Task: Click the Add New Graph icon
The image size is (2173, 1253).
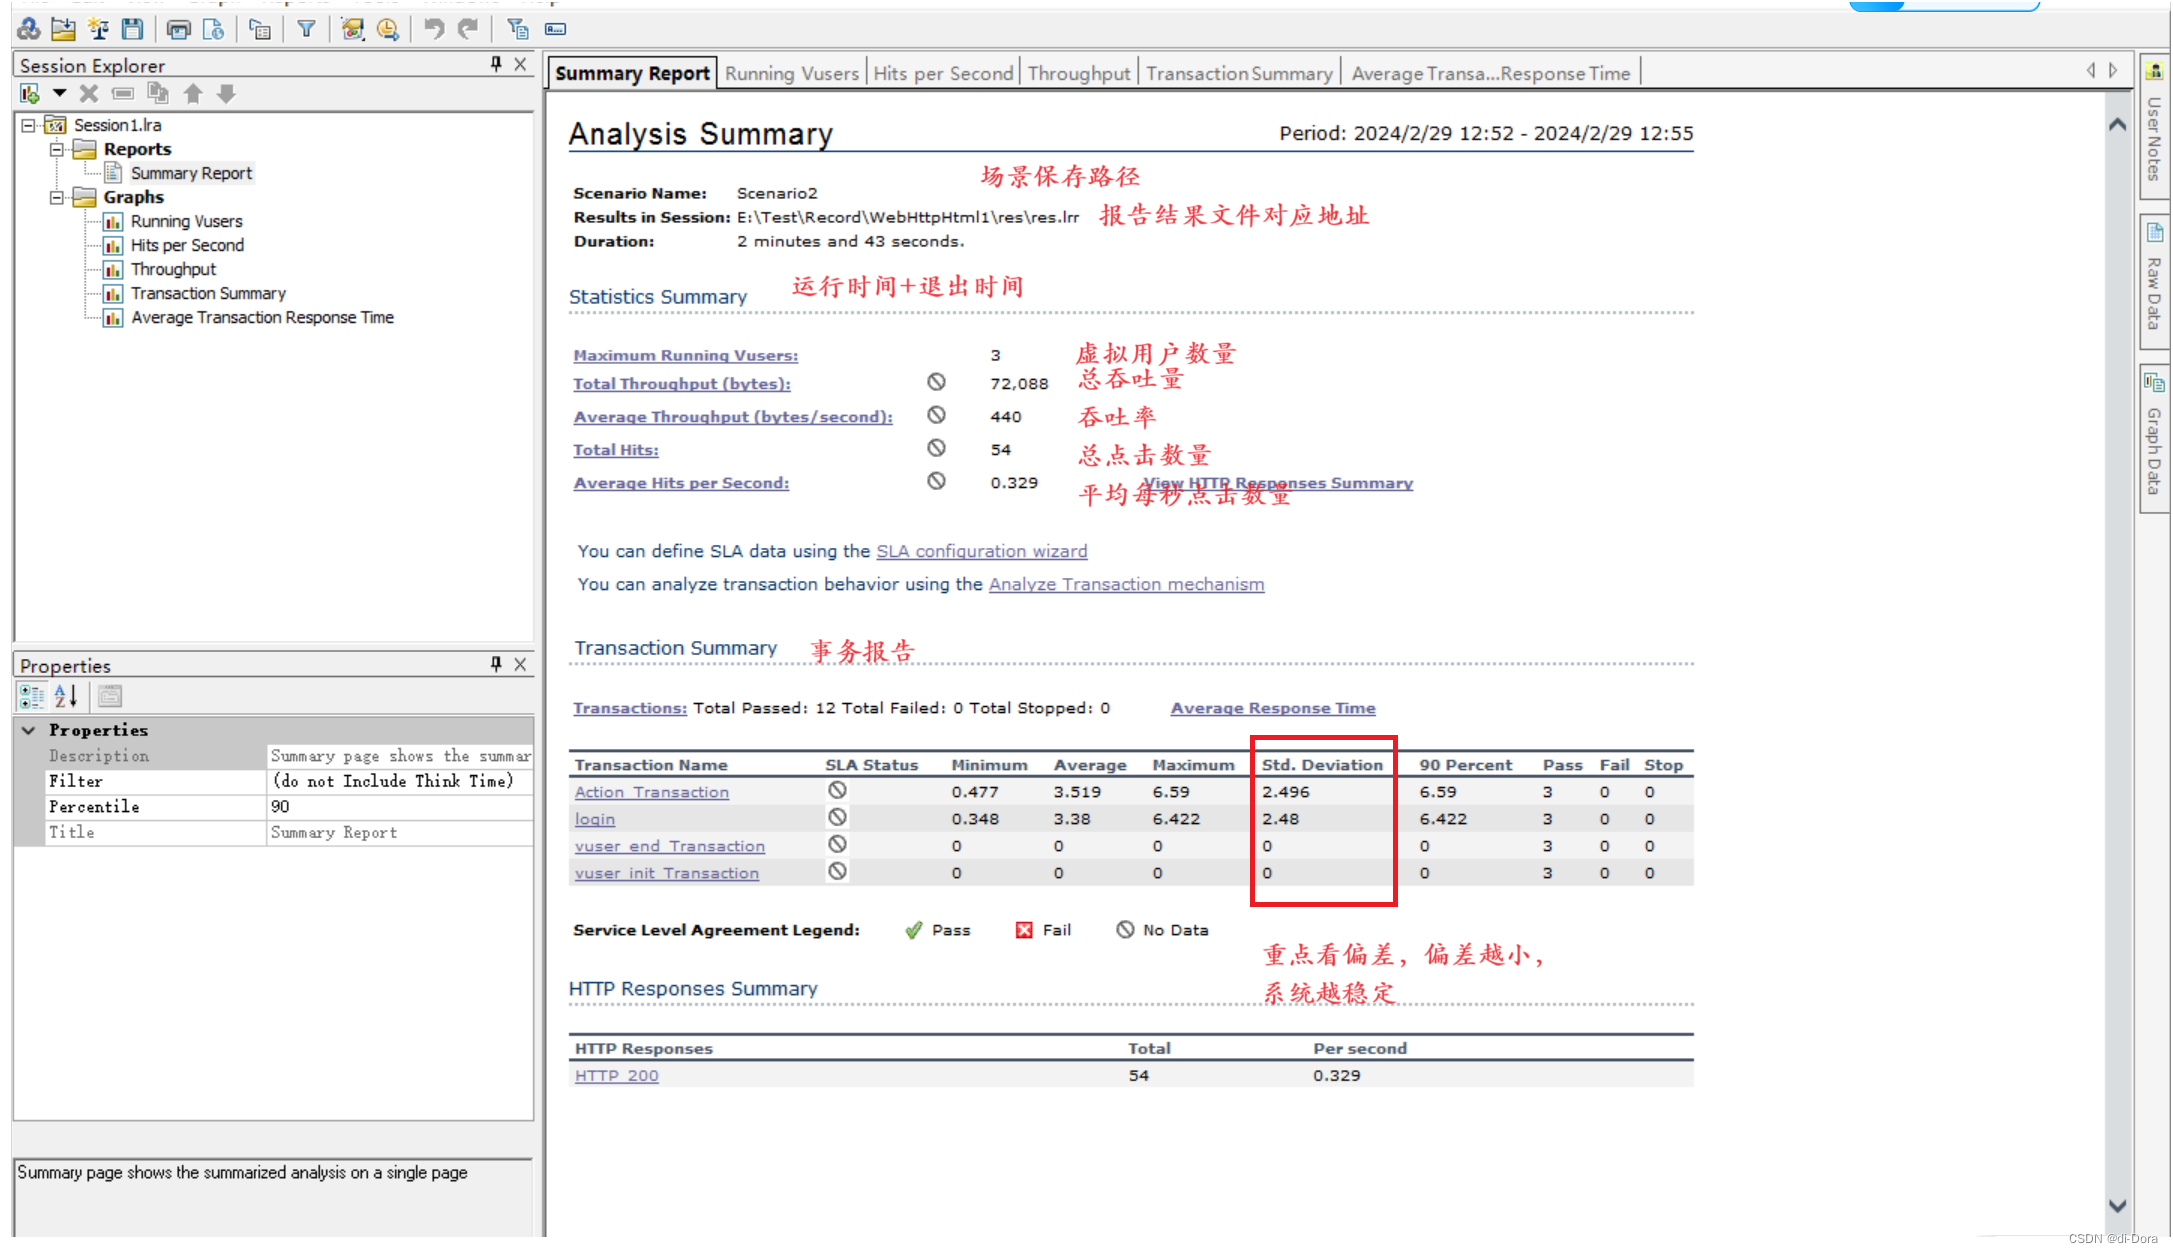Action: click(30, 94)
